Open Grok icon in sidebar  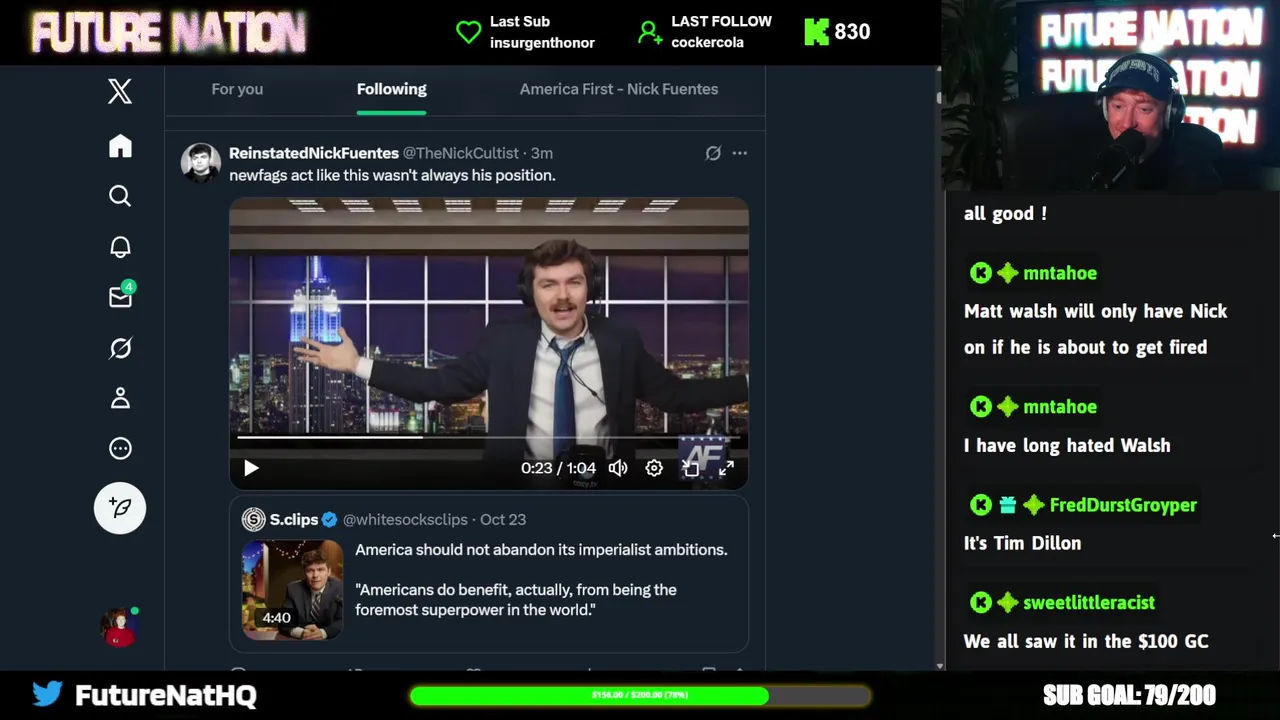(x=120, y=348)
